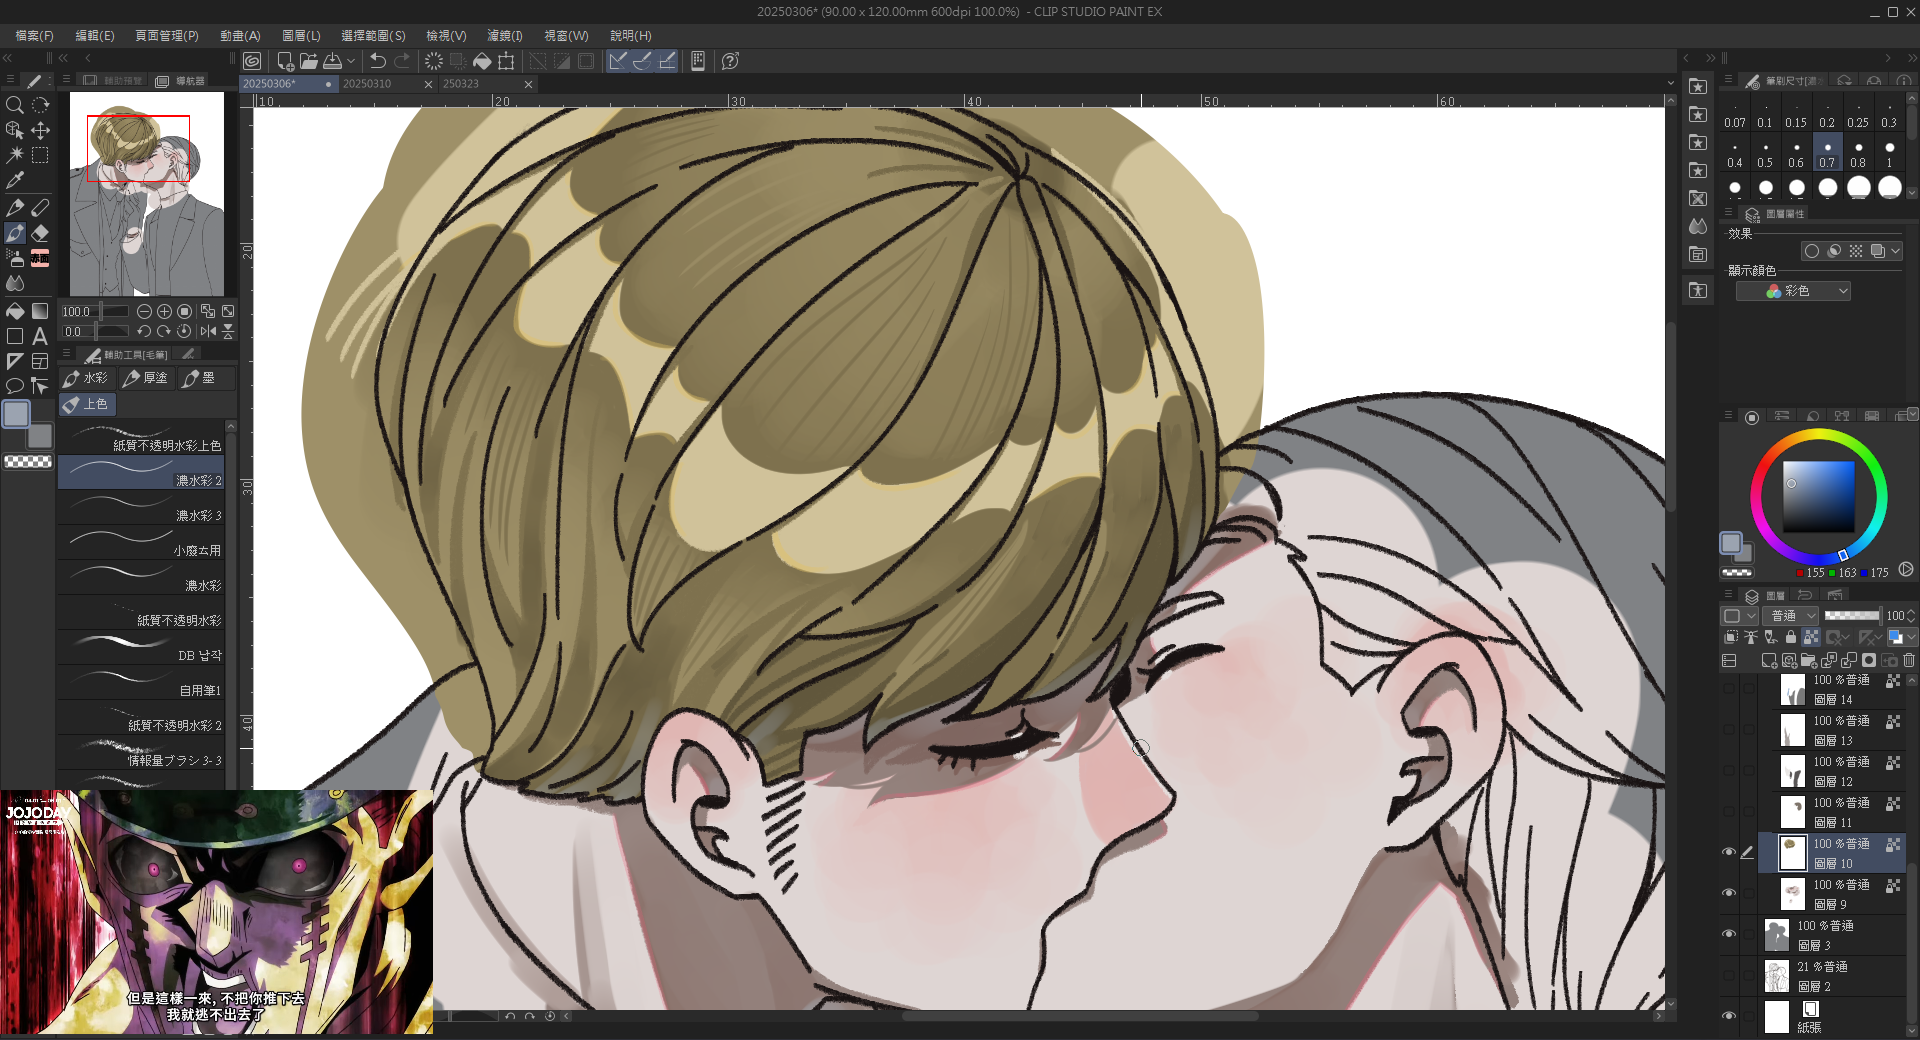
Task: Click the Fill command icon in command bar
Action: (x=482, y=61)
